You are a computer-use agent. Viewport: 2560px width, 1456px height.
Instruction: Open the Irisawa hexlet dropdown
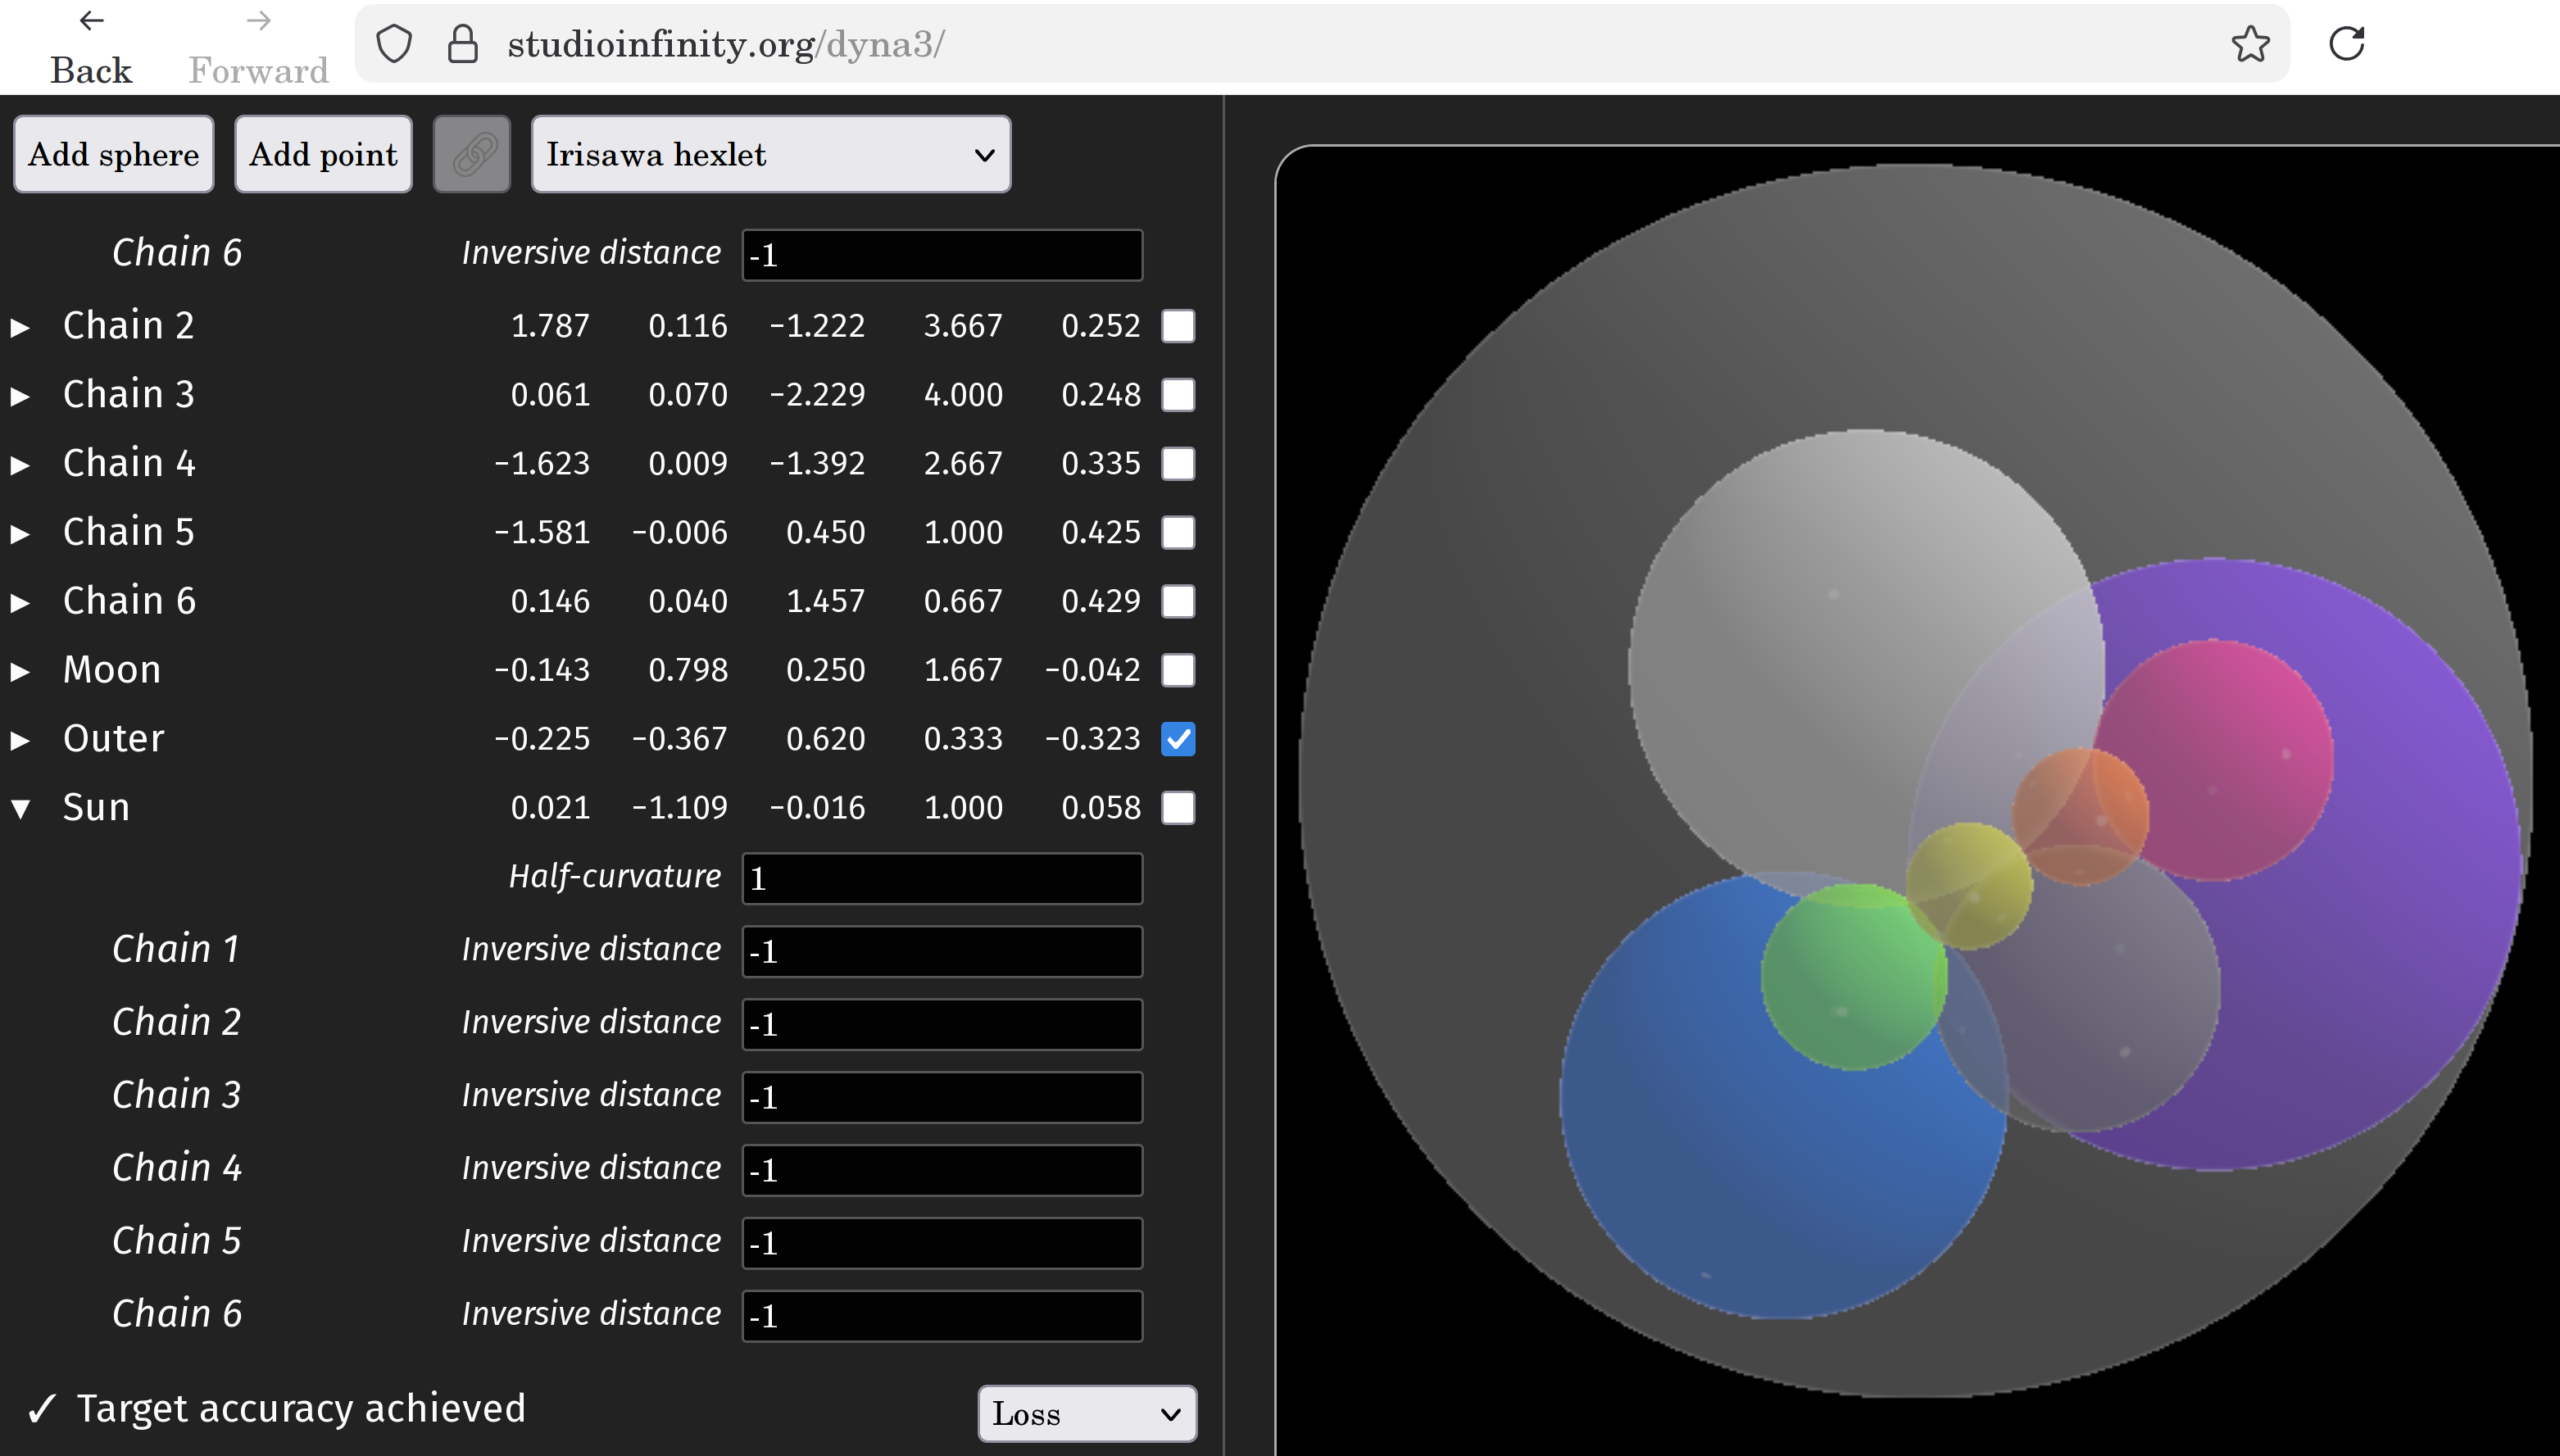coord(770,154)
